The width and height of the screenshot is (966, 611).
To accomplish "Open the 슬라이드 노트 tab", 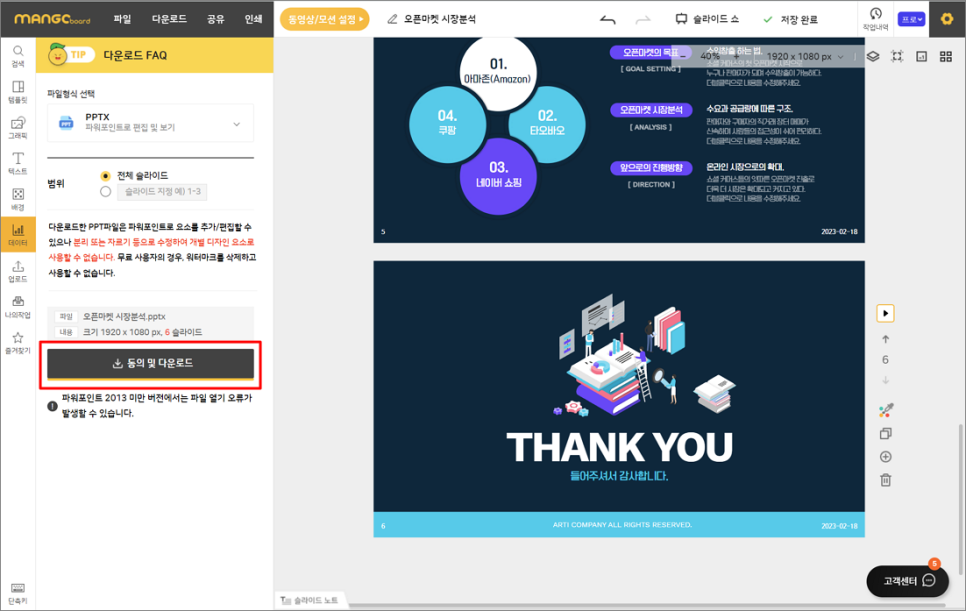I will pos(310,600).
